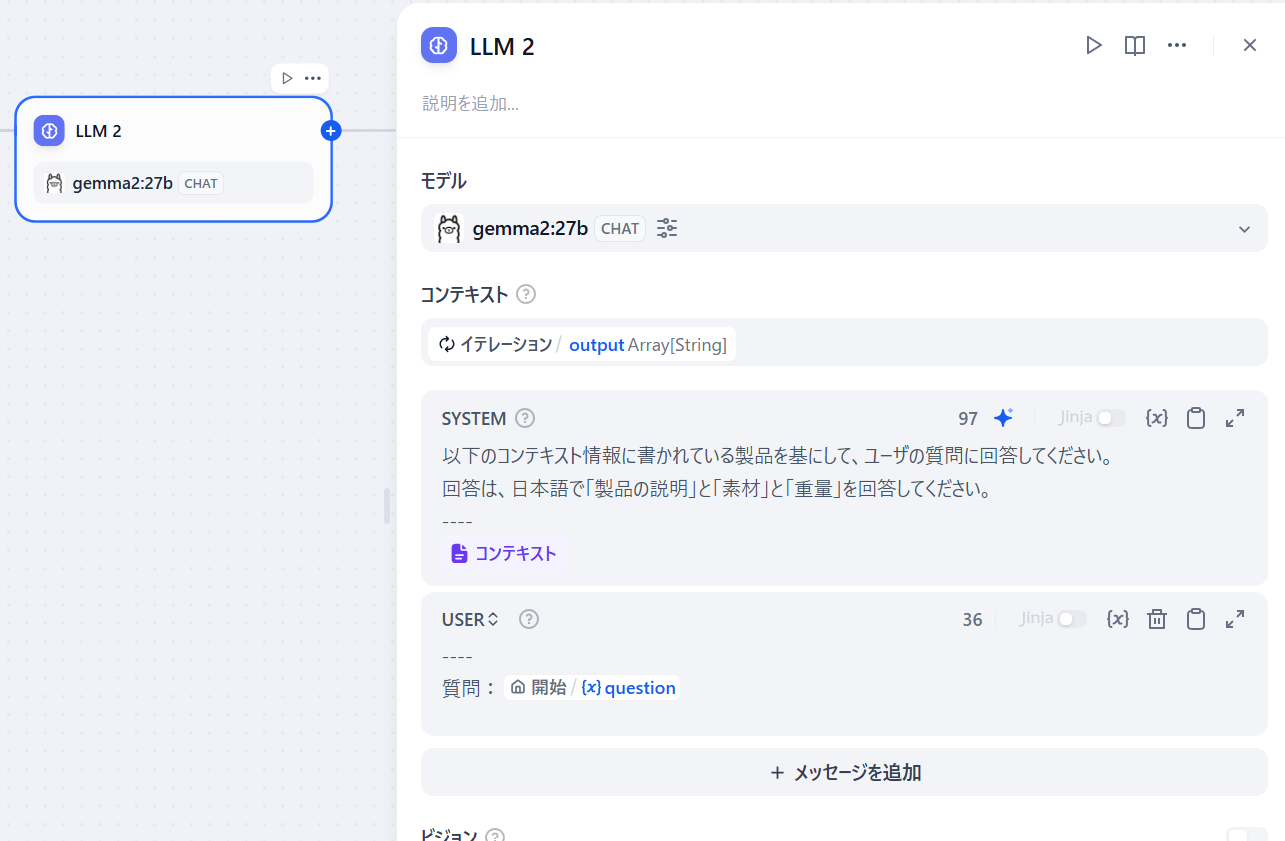Viewport: 1285px width, 841px height.
Task: Click the モデル section label
Action: click(444, 181)
